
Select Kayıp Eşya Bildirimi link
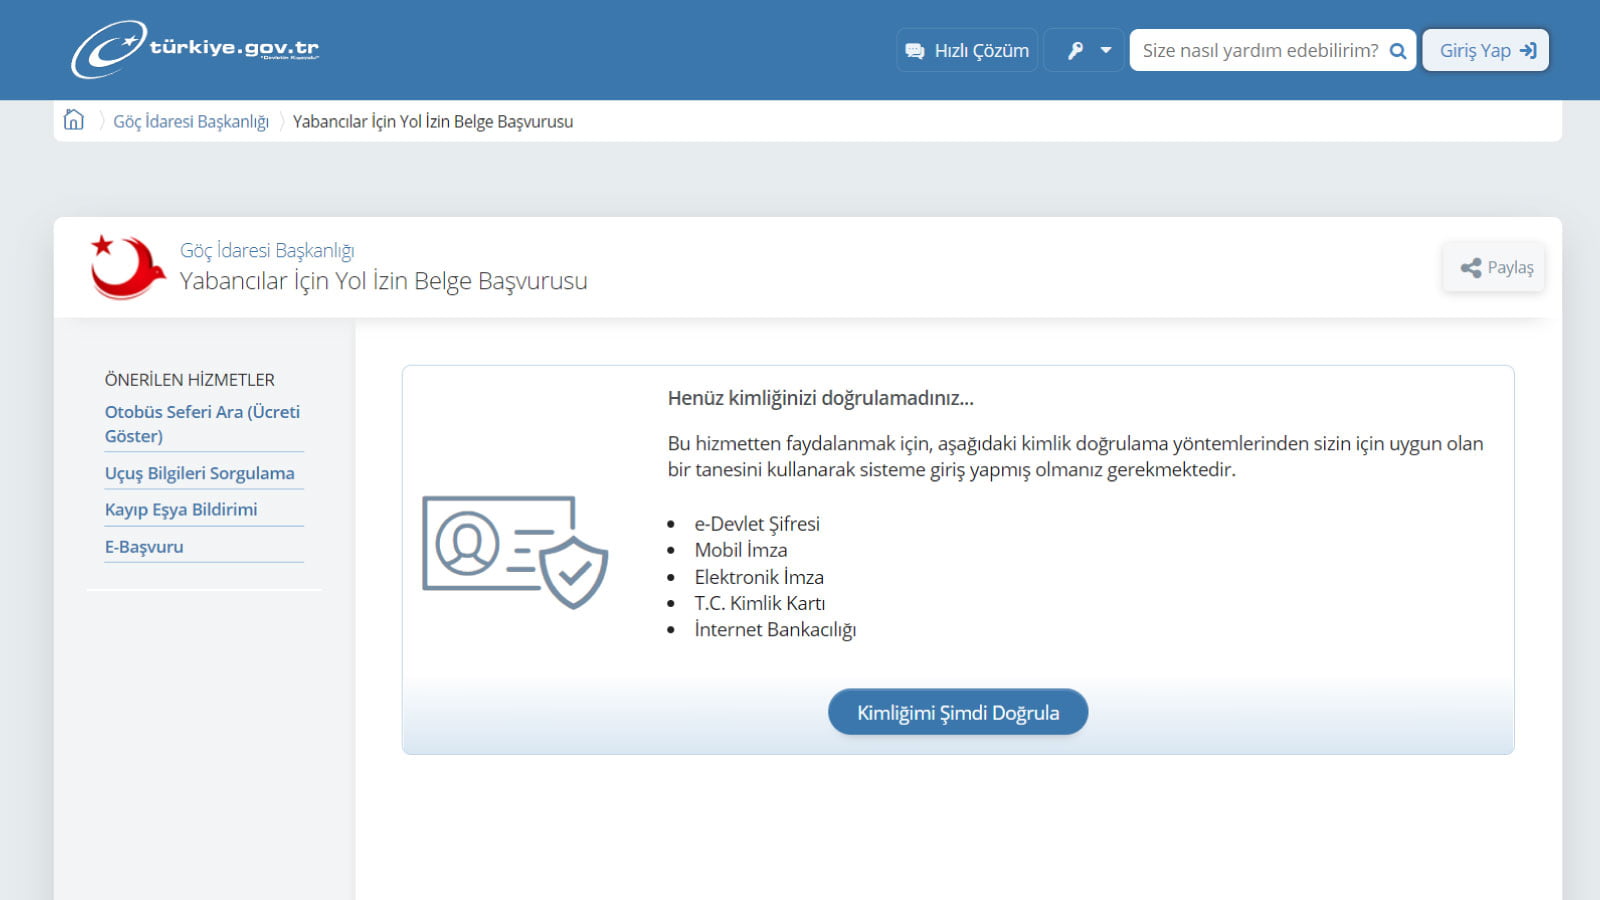[181, 510]
